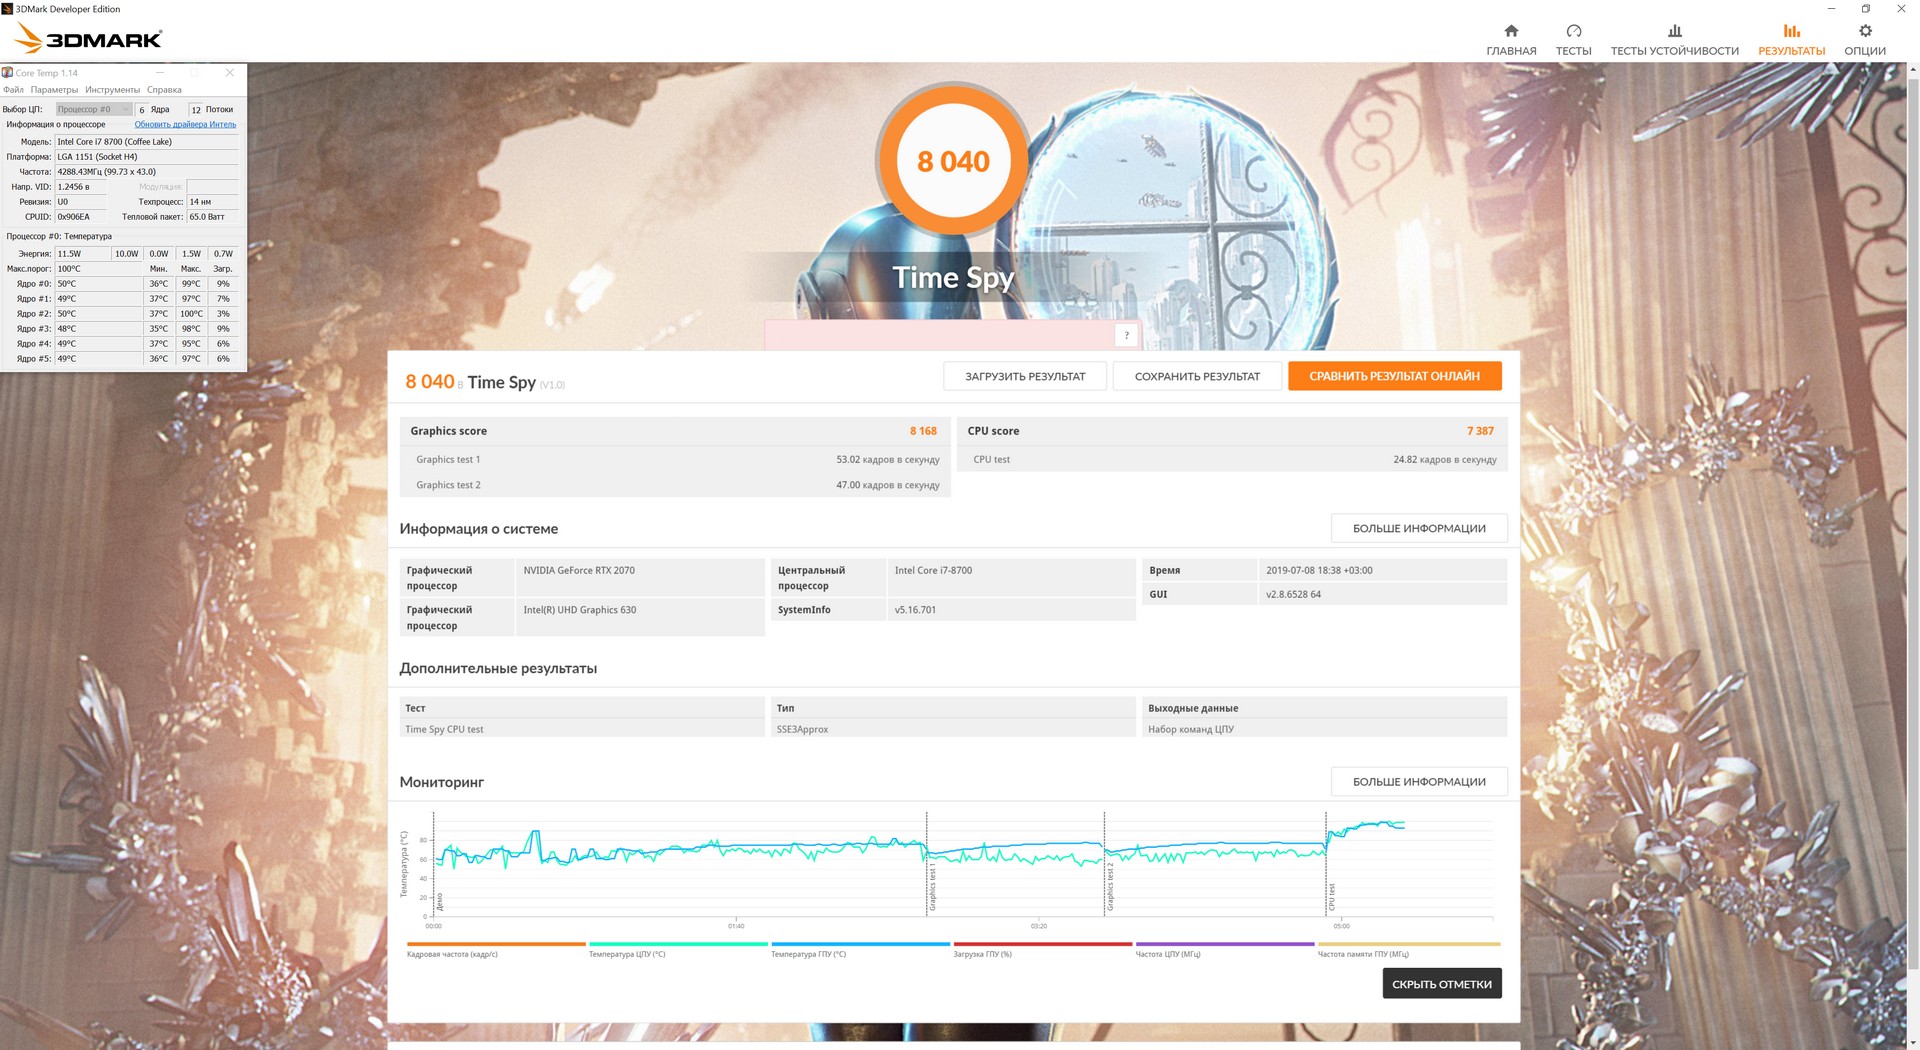Click the model field in Core Temp
Image resolution: width=1920 pixels, height=1050 pixels.
[147, 142]
